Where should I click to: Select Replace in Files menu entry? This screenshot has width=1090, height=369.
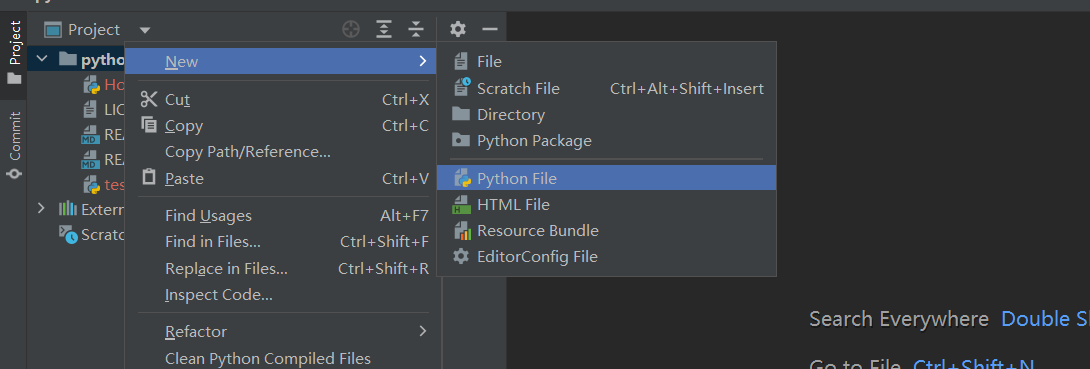pos(281,268)
